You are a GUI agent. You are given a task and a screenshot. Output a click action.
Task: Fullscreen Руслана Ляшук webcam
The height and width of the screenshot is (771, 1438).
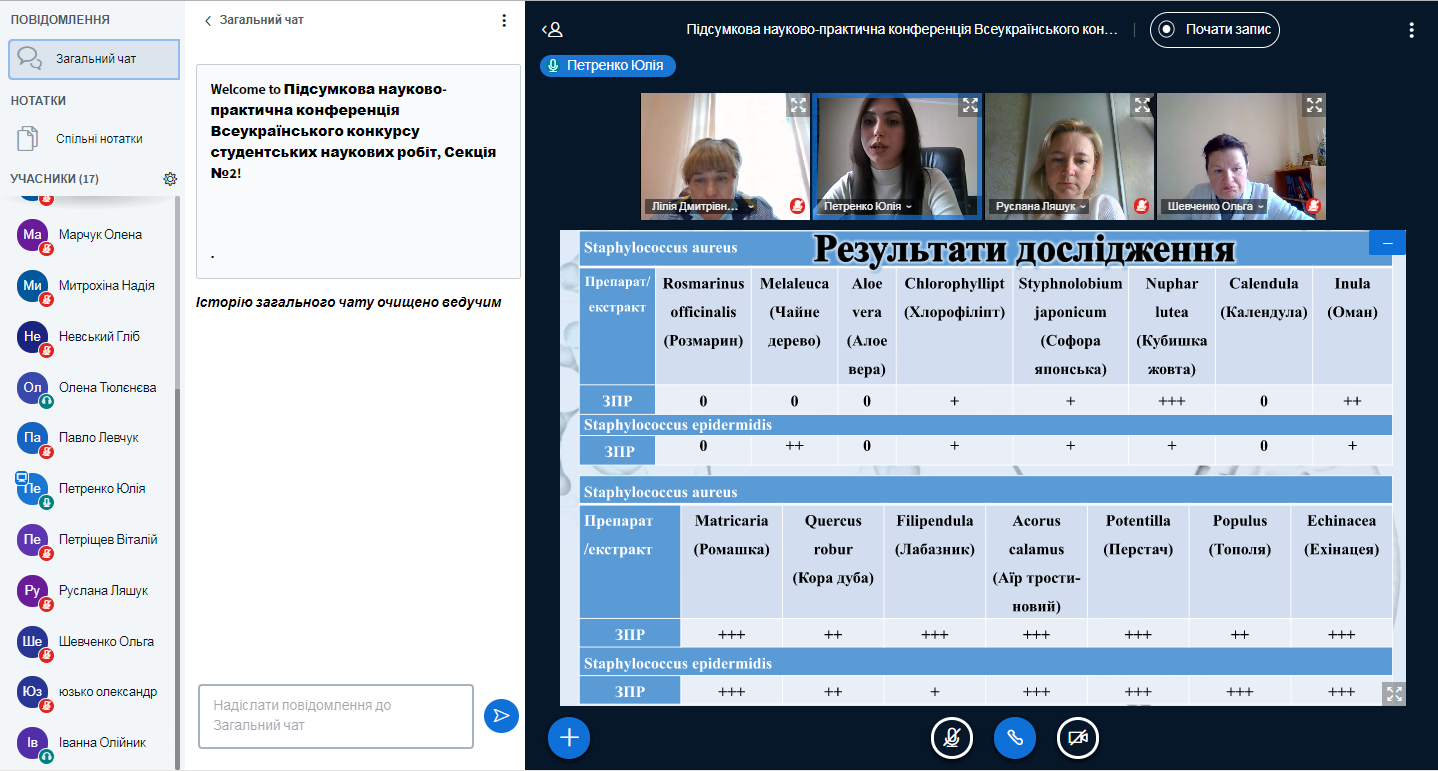click(x=1141, y=104)
